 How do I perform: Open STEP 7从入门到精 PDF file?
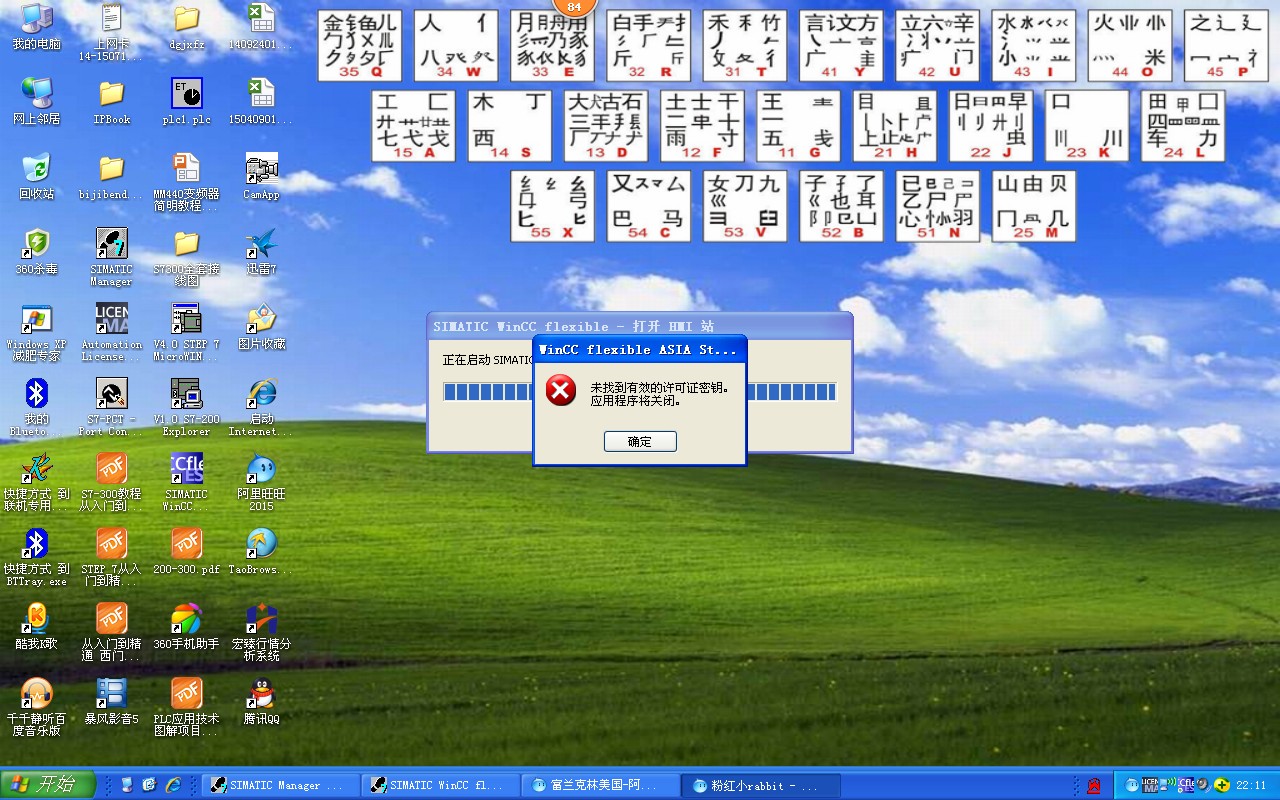coord(111,556)
